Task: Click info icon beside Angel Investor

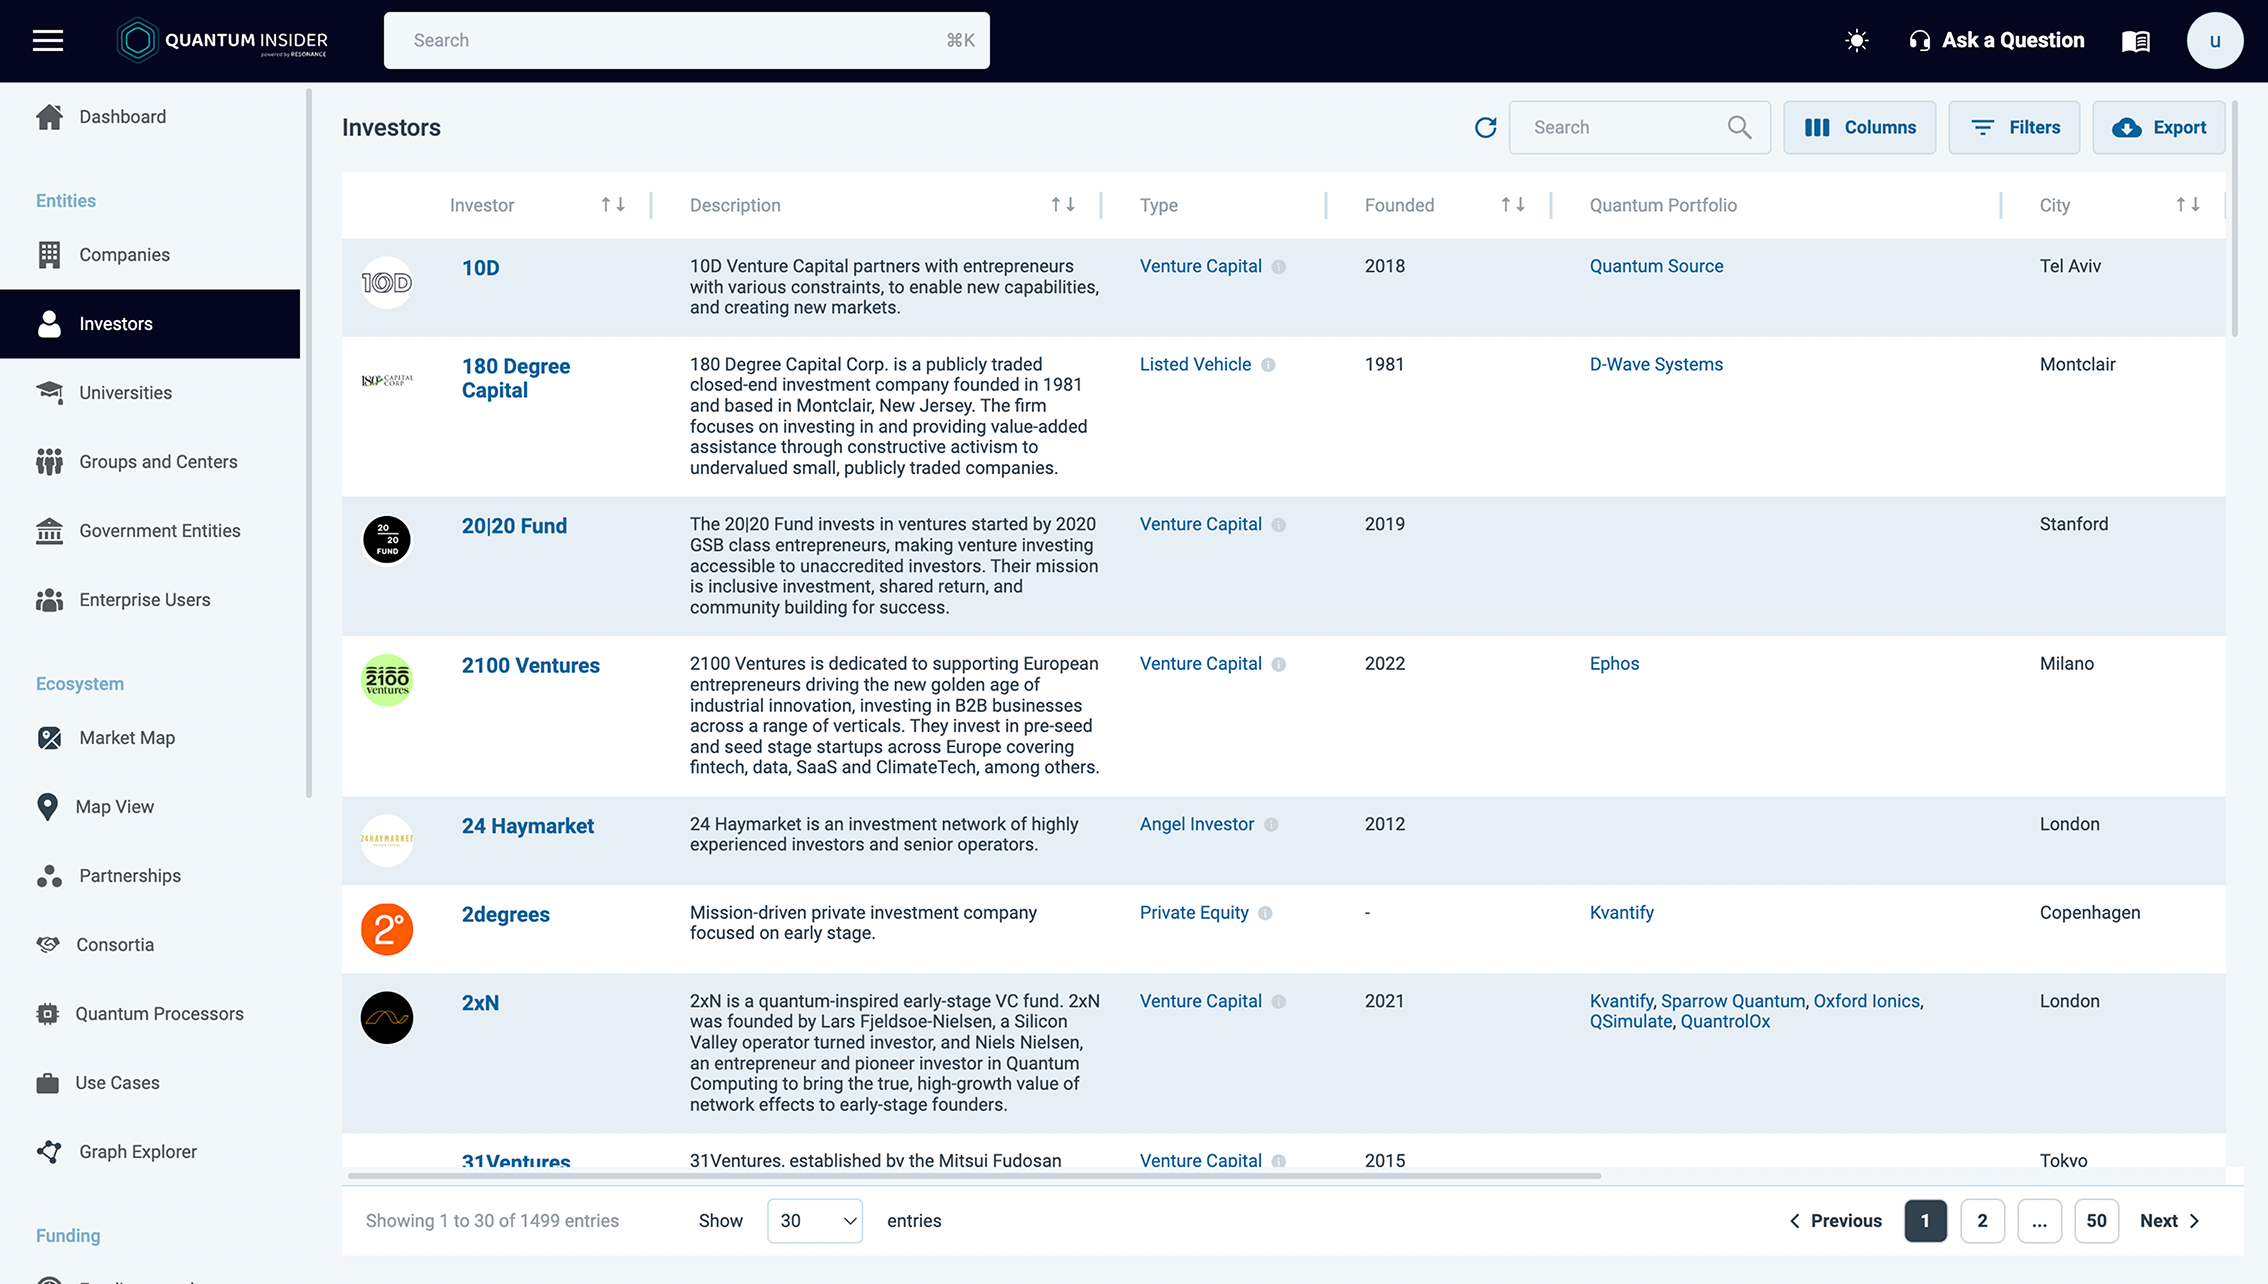Action: [1271, 825]
